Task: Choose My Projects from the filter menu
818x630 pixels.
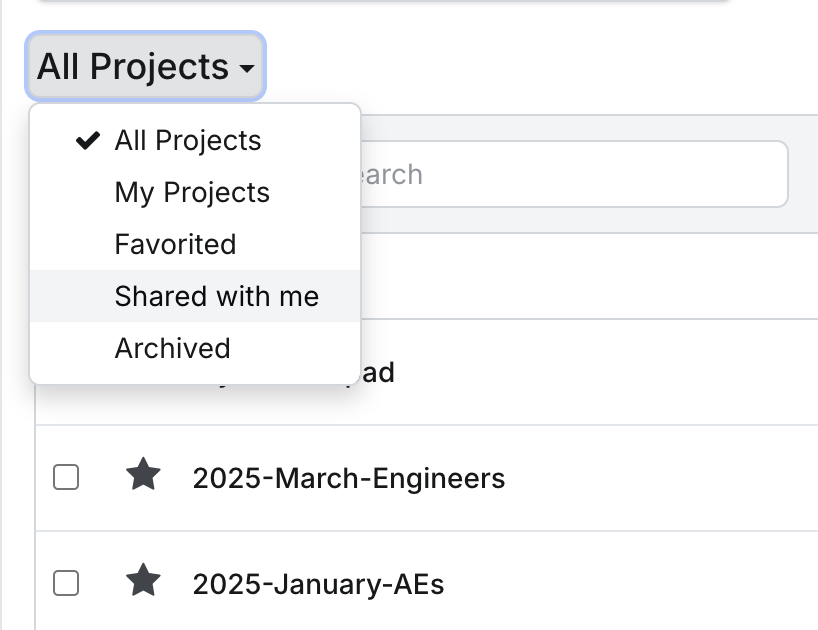Action: 192,192
